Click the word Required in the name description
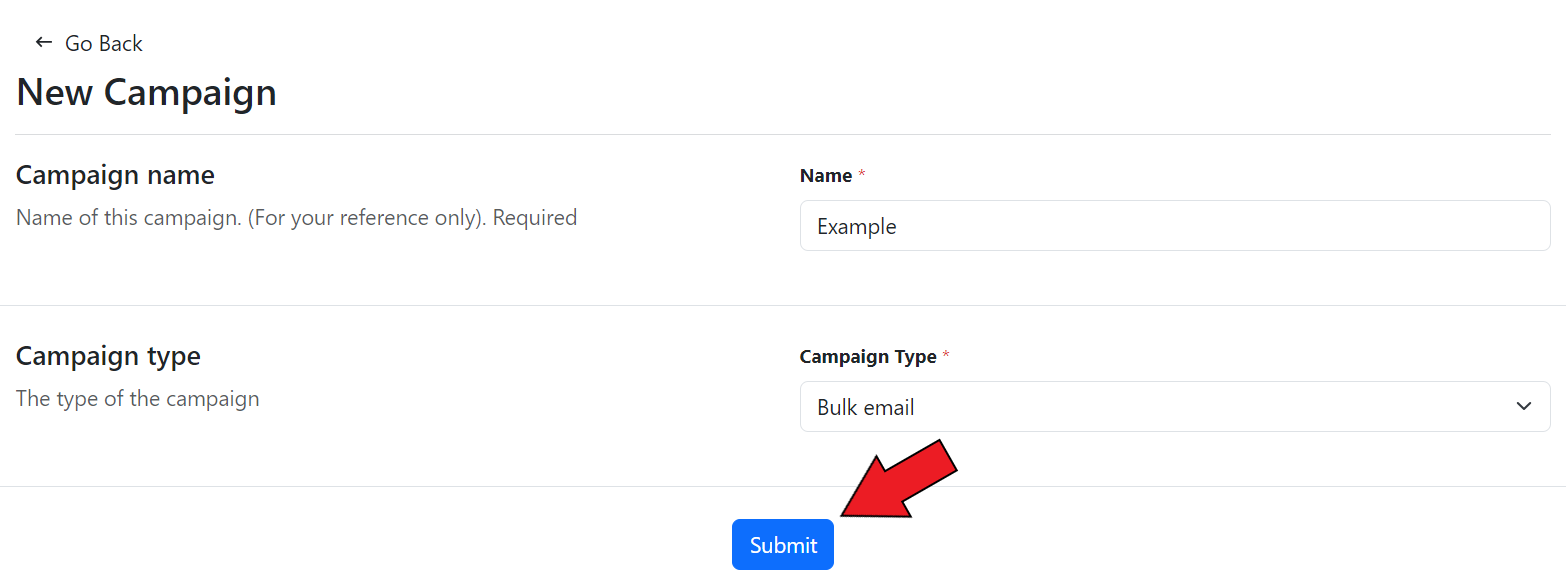The width and height of the screenshot is (1566, 575). tap(535, 217)
